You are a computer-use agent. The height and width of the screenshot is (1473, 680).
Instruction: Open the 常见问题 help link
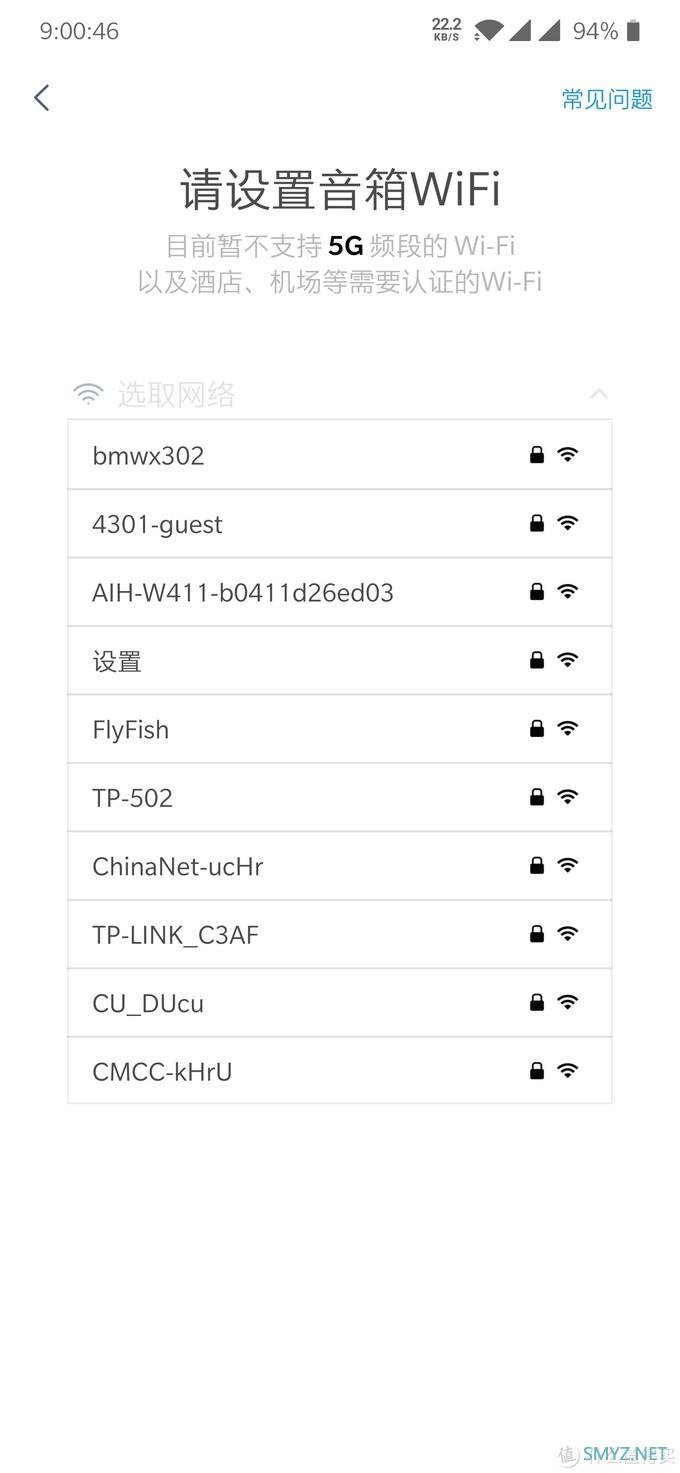tap(607, 99)
